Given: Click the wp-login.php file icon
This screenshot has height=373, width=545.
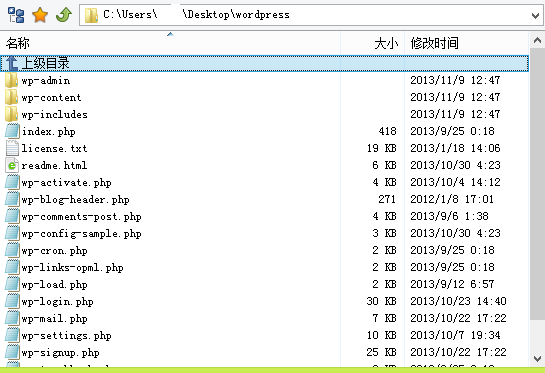Looking at the screenshot, I should click(x=12, y=302).
